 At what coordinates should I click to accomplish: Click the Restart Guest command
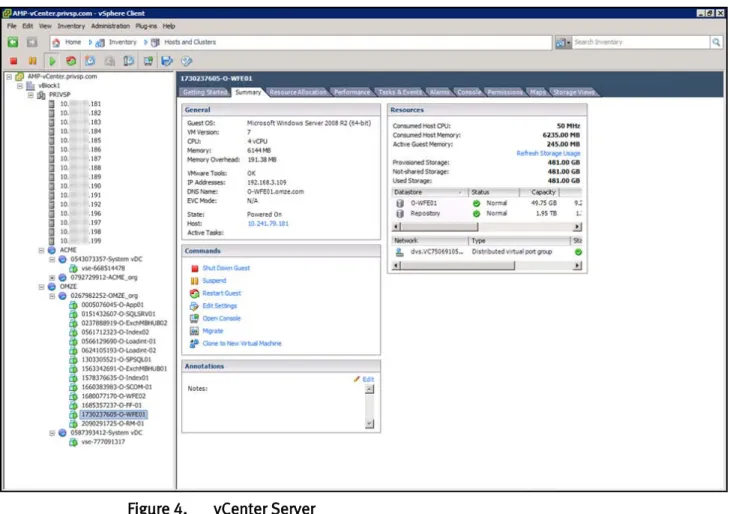pyautogui.click(x=222, y=293)
